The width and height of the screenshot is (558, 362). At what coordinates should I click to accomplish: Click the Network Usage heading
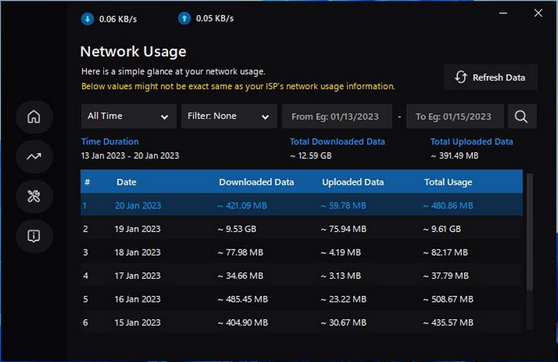(x=133, y=52)
